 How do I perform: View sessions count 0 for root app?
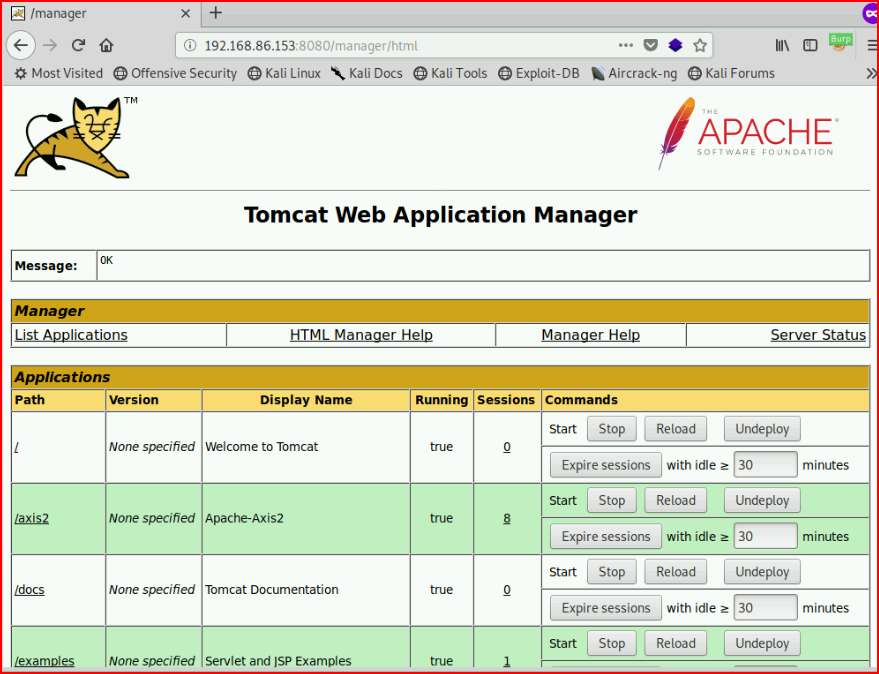[x=507, y=447]
